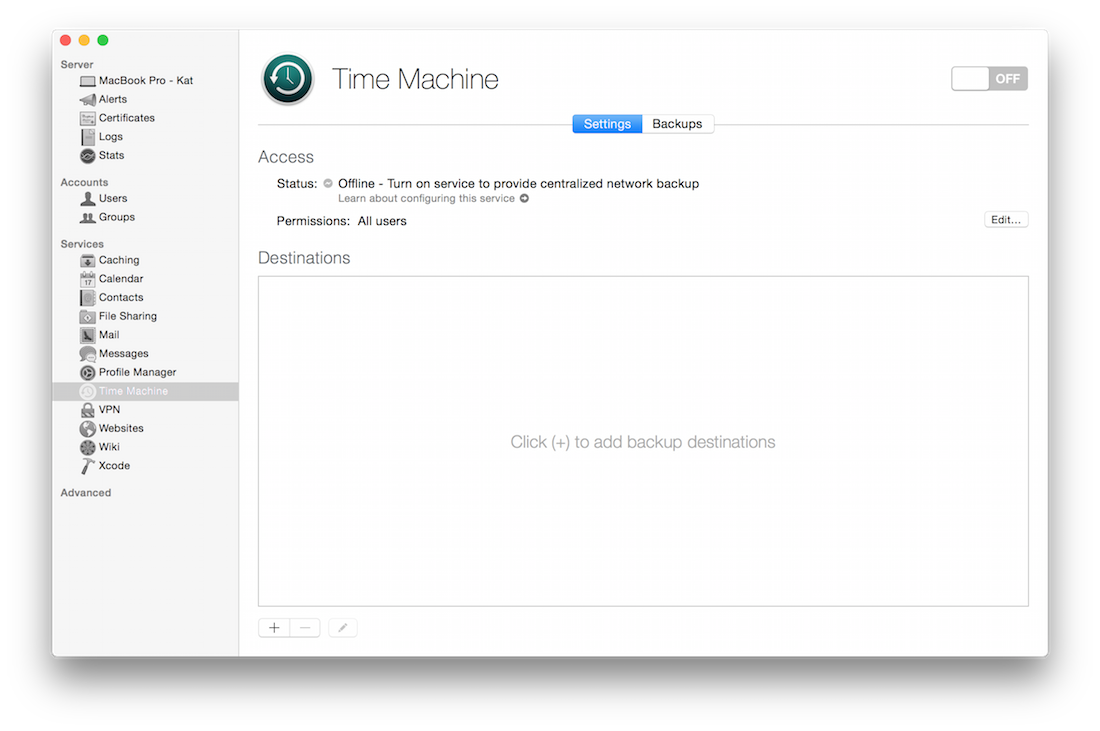This screenshot has width=1100, height=731.
Task: Click the Accounts section header
Action: (84, 182)
